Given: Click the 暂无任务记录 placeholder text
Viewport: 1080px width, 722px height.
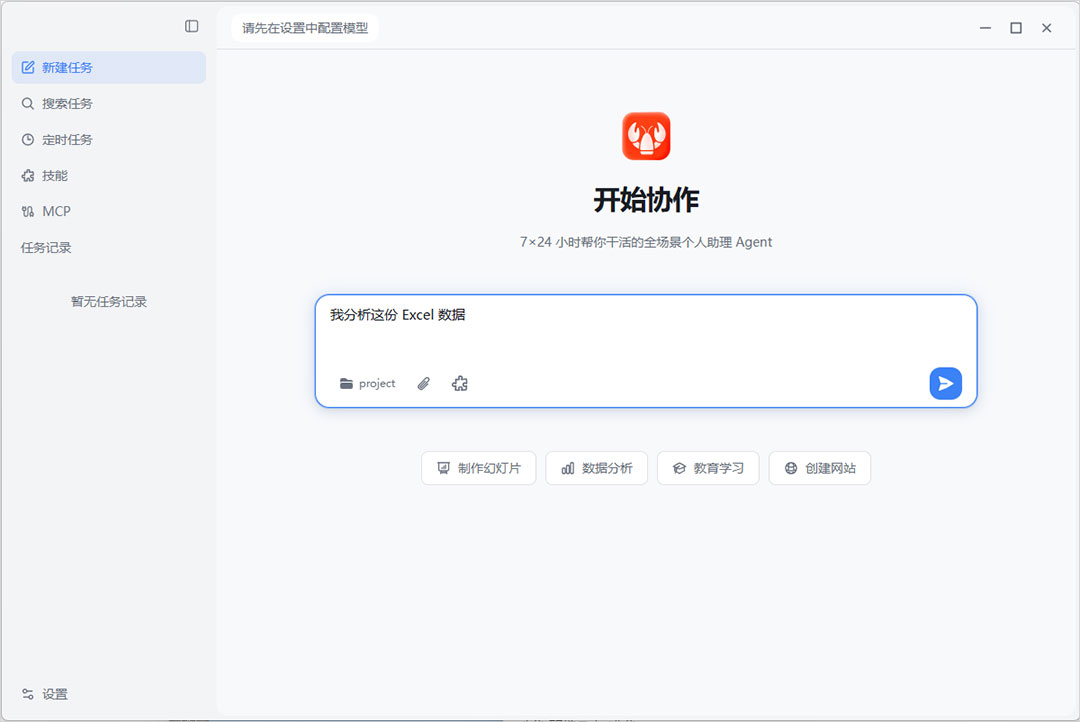Looking at the screenshot, I should (109, 302).
